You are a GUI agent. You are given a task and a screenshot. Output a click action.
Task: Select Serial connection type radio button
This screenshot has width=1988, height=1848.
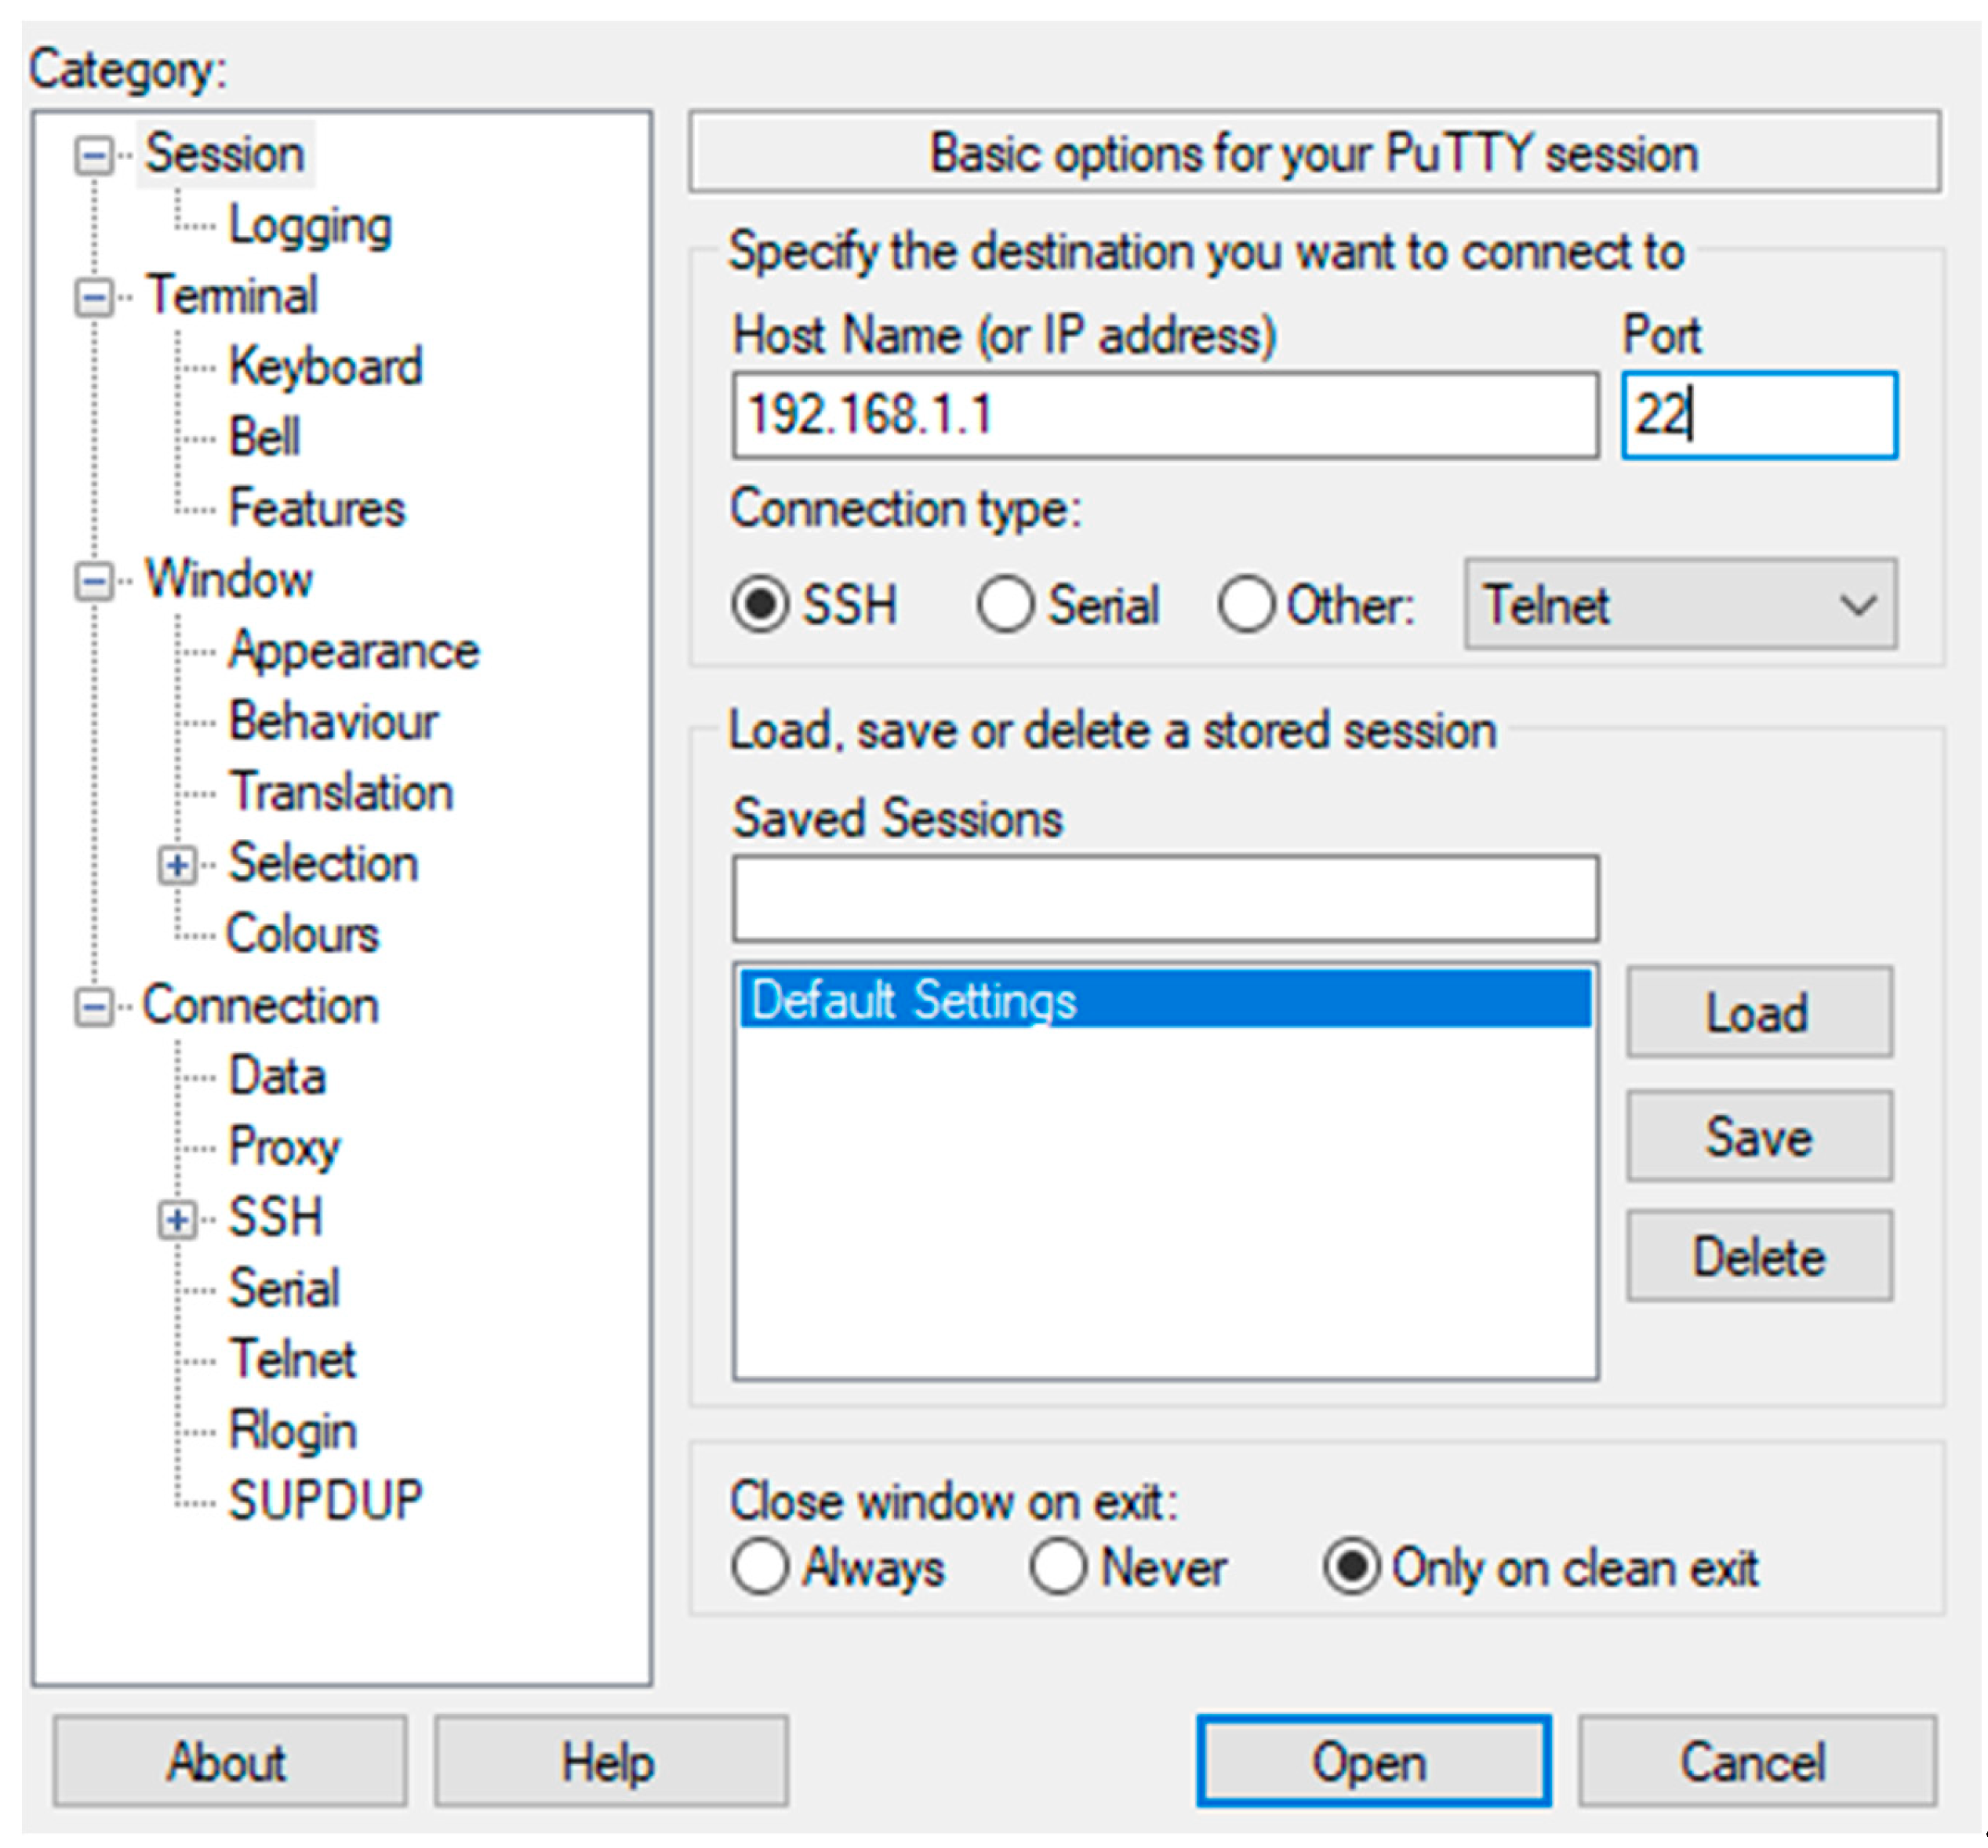1005,605
